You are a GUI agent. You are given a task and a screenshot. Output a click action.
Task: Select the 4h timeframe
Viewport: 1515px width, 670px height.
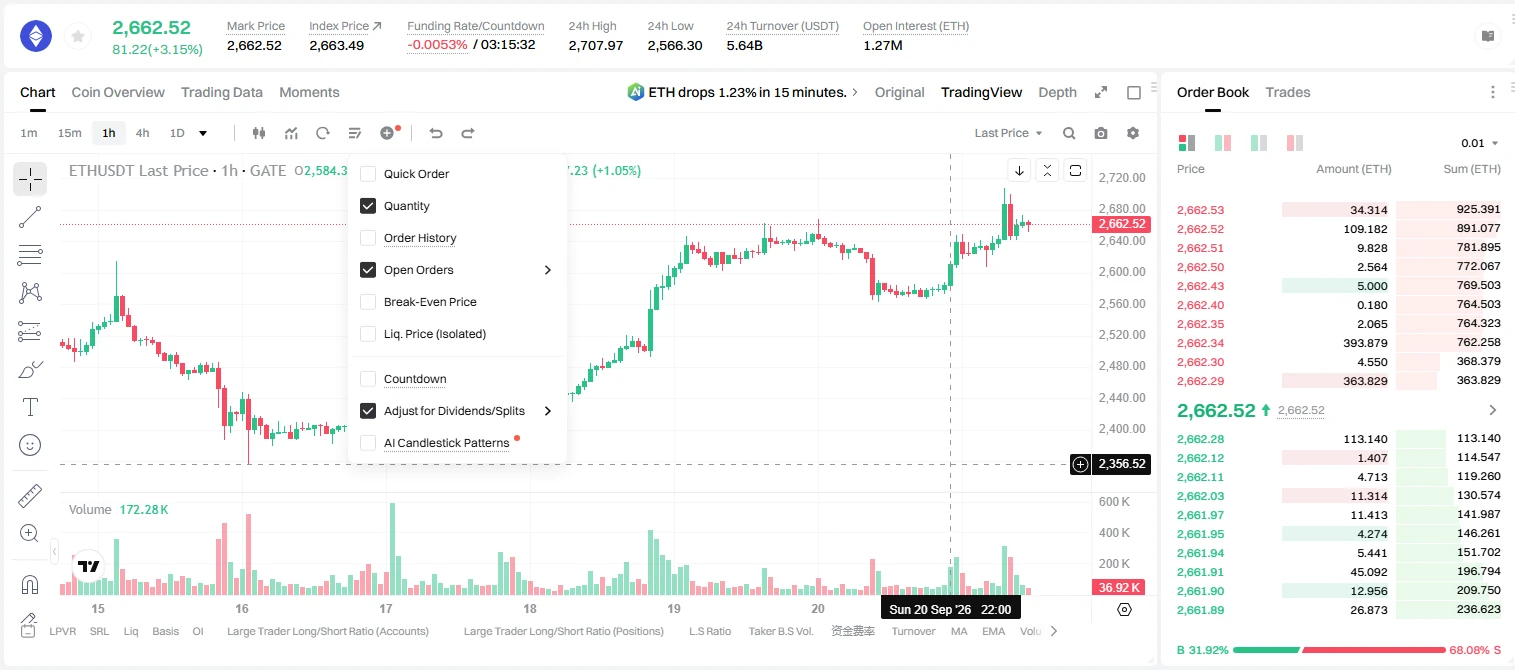(x=142, y=133)
